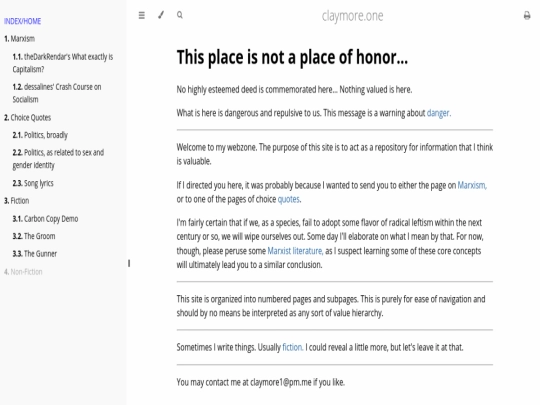Viewport: 540px width, 405px height.
Task: Follow the 'Marxist literature' link
Action: 295,251
